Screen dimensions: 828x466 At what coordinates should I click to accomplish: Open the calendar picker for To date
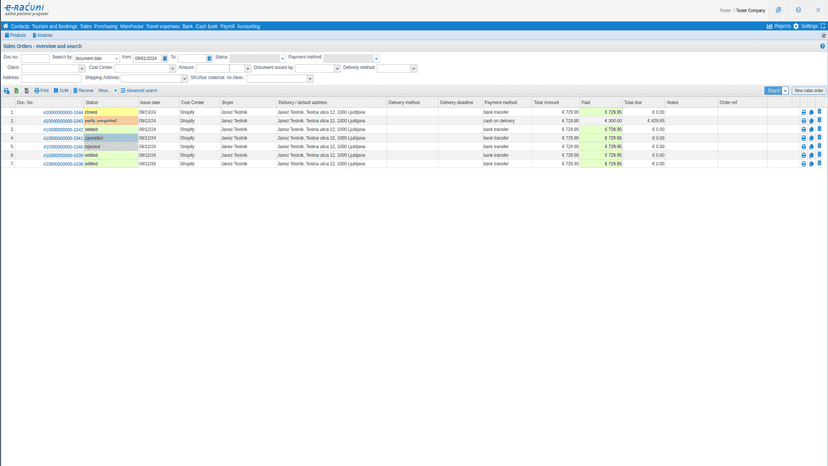209,58
